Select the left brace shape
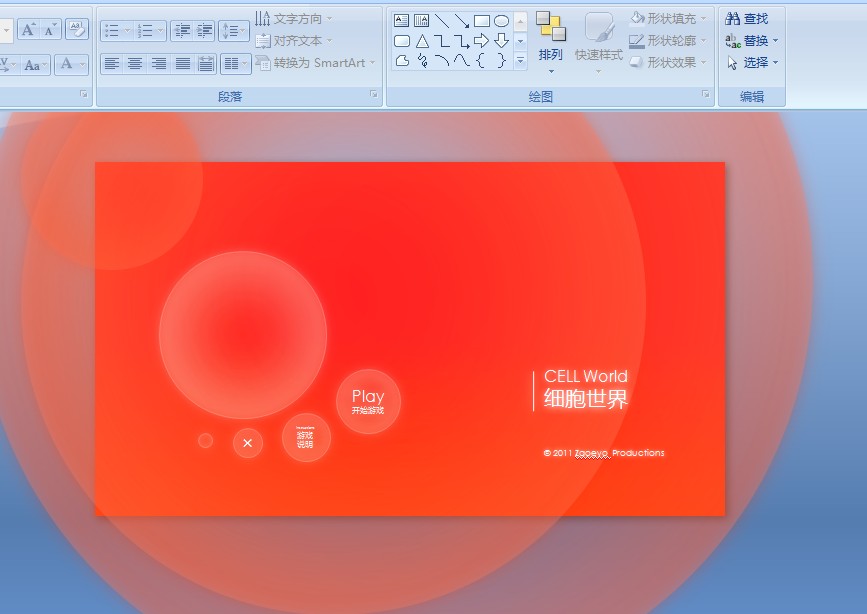 pos(482,60)
